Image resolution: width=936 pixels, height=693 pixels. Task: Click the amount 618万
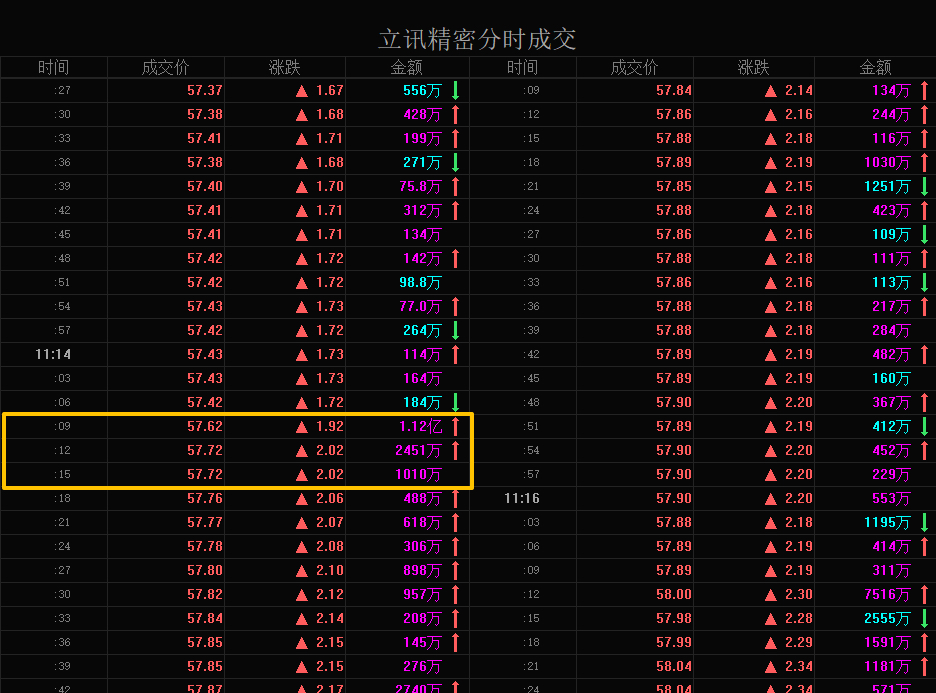coord(422,522)
